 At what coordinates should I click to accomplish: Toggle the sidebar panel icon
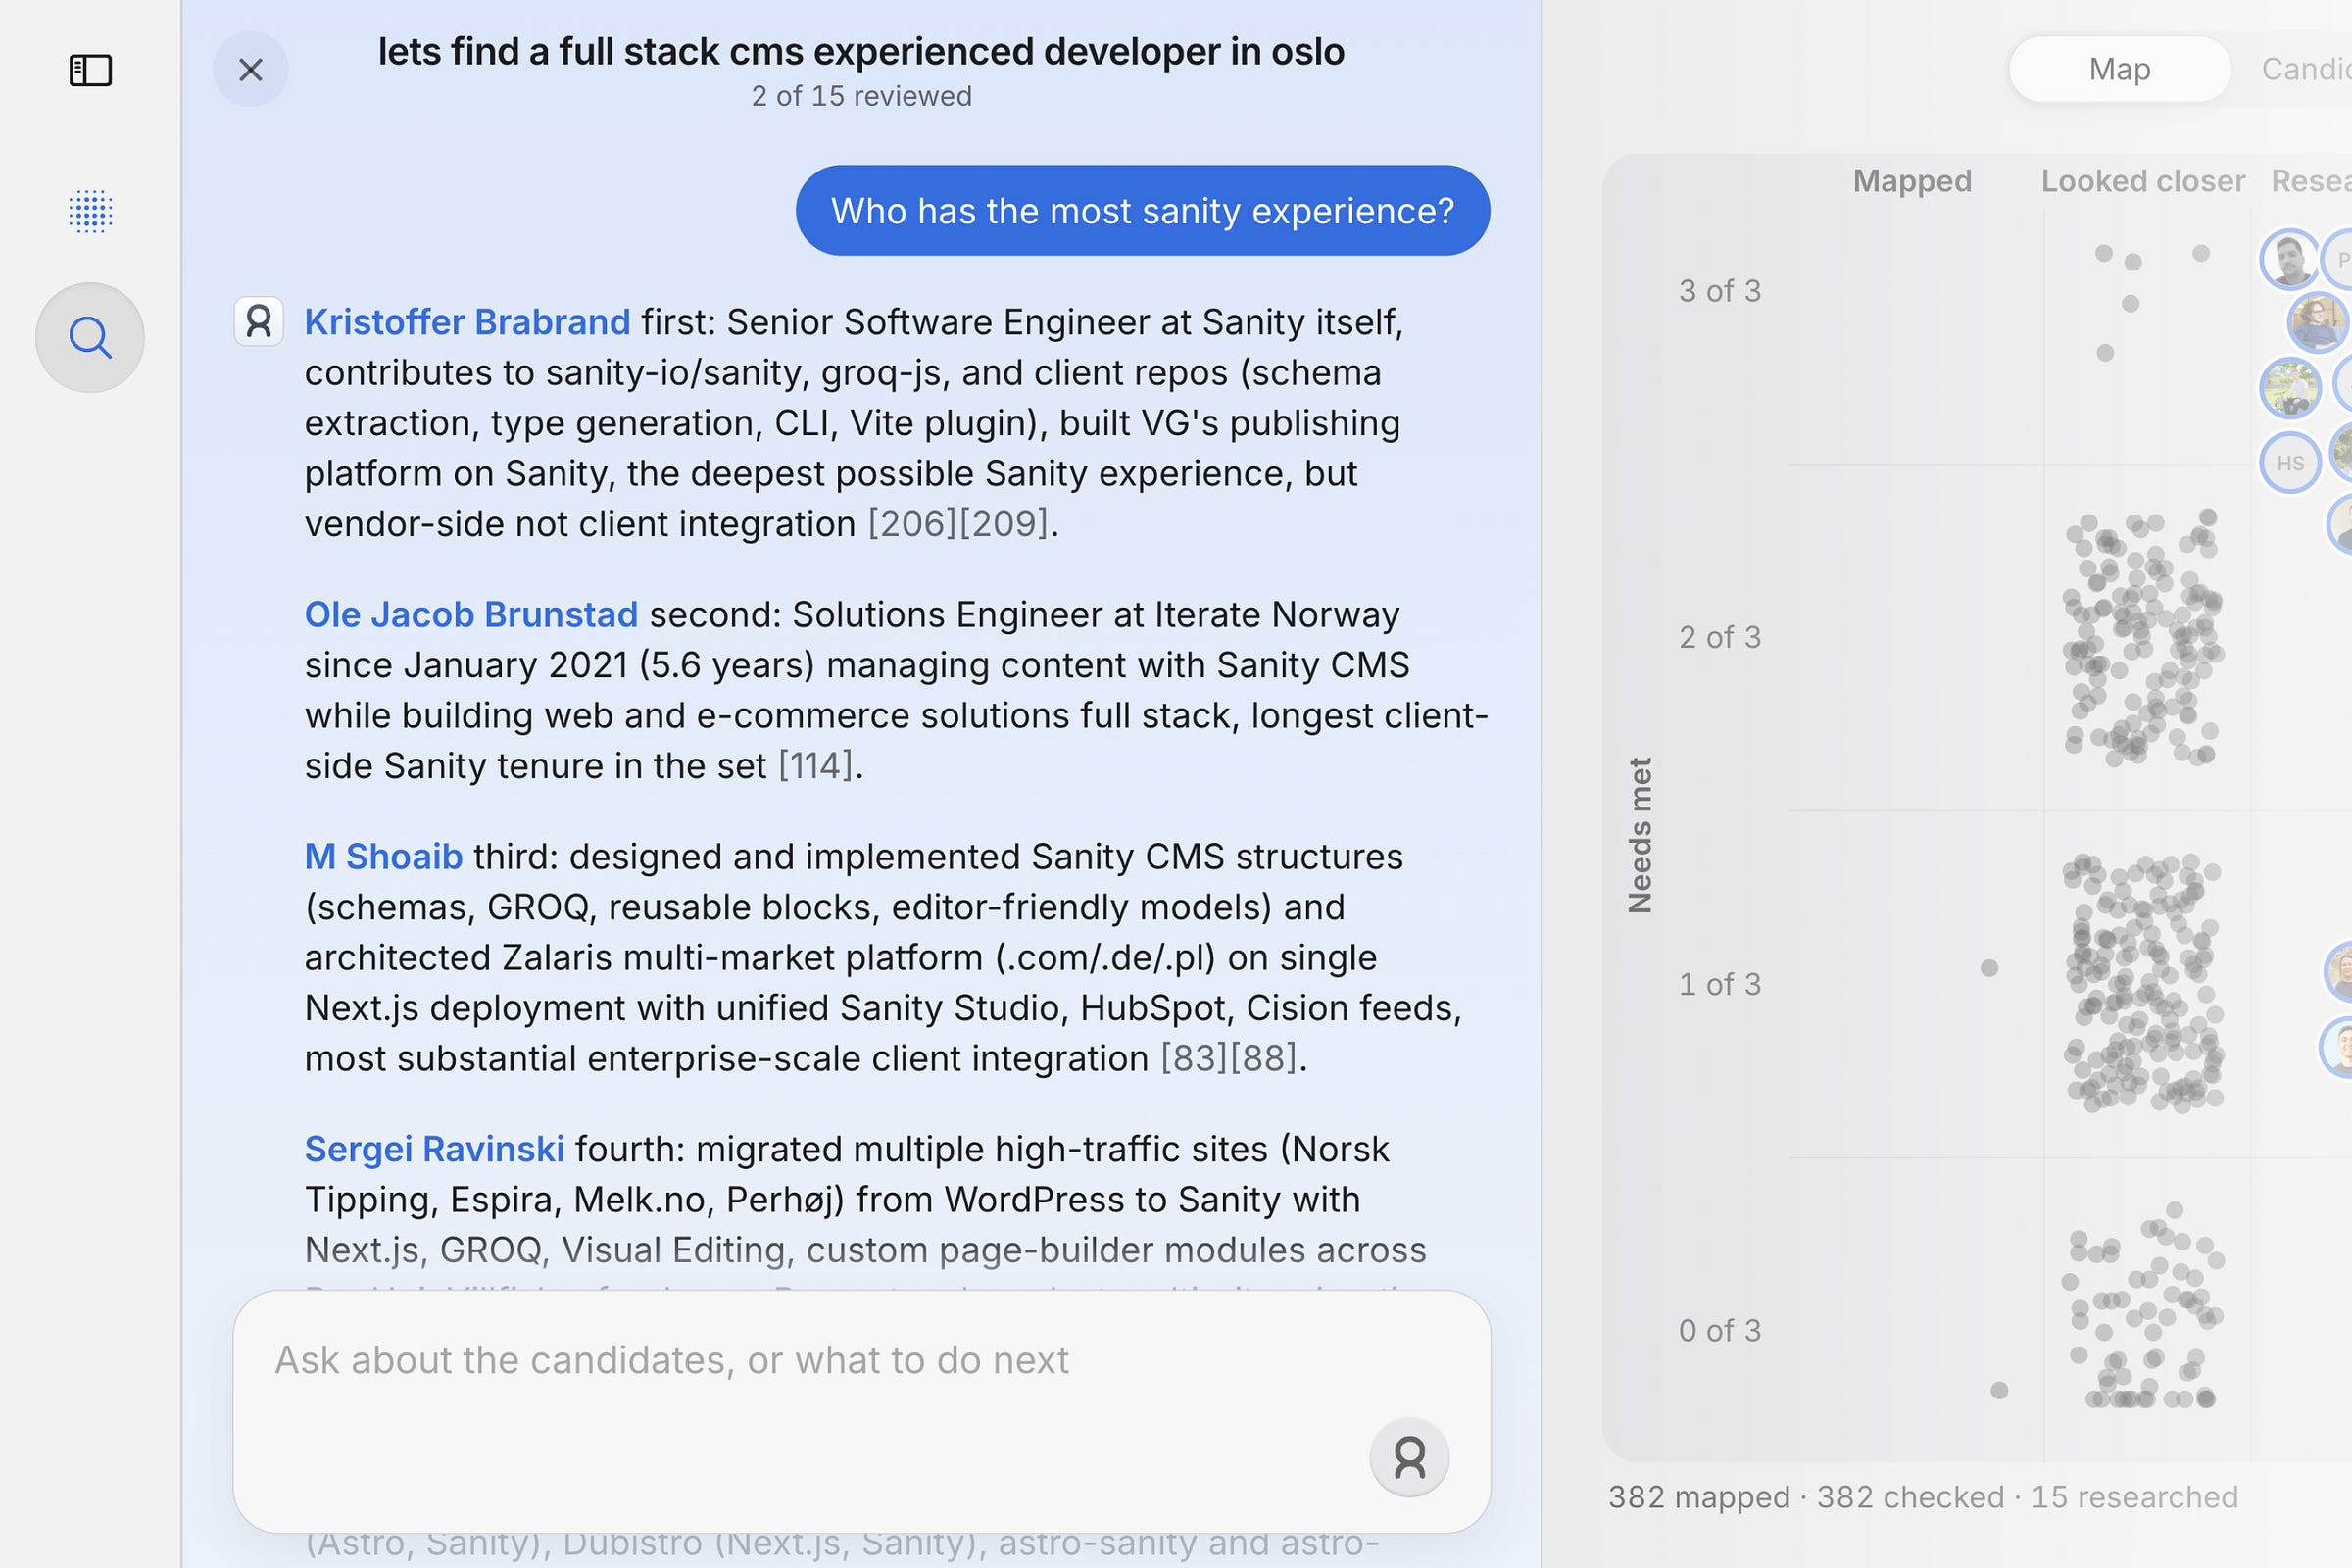(90, 70)
